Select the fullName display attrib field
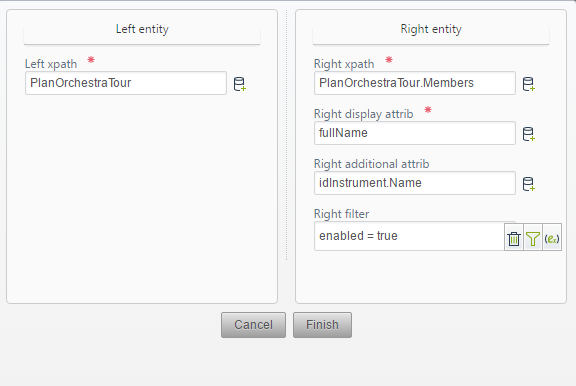The width and height of the screenshot is (576, 386). click(415, 133)
